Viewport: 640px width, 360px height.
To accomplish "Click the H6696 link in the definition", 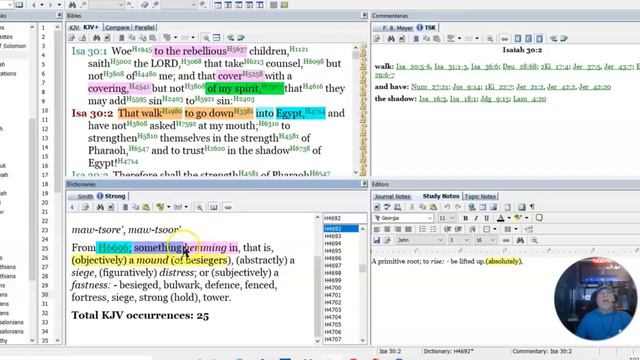I will point(114,248).
